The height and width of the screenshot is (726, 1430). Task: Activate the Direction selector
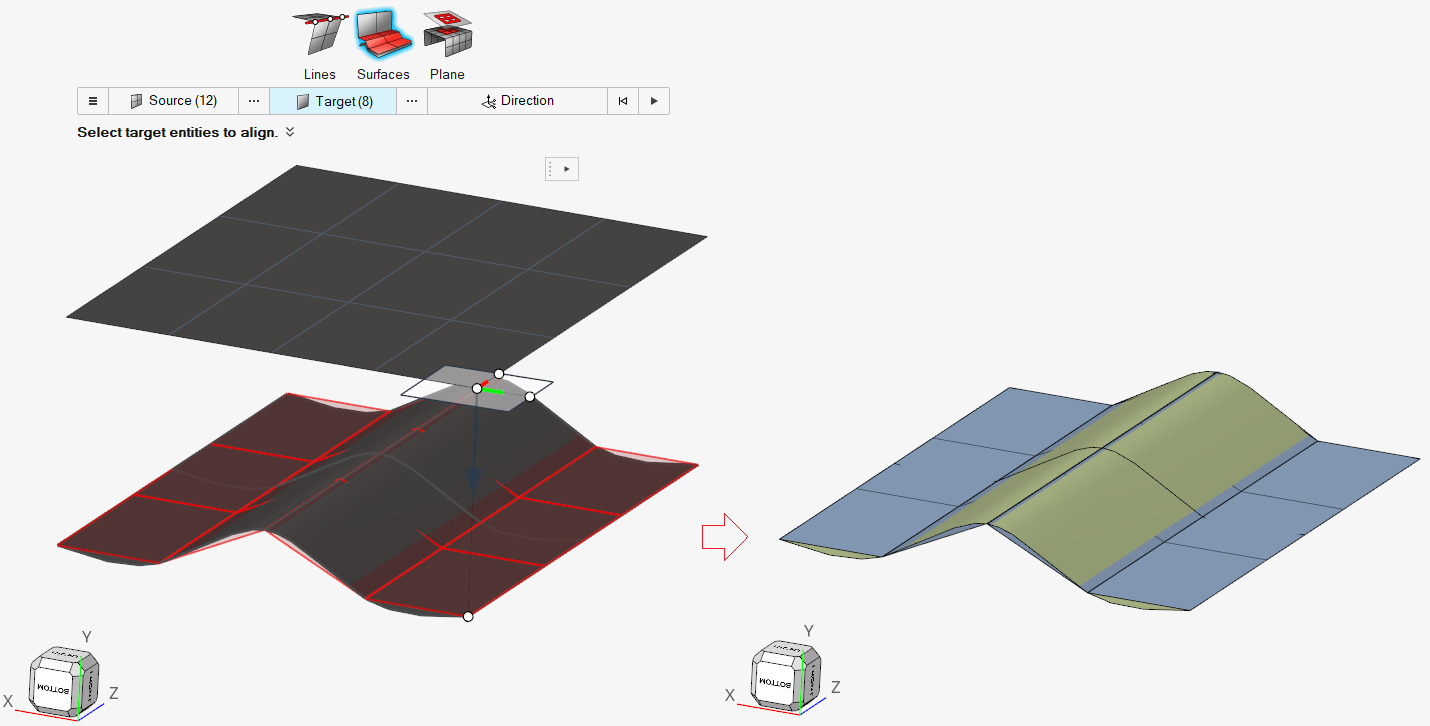[x=517, y=101]
